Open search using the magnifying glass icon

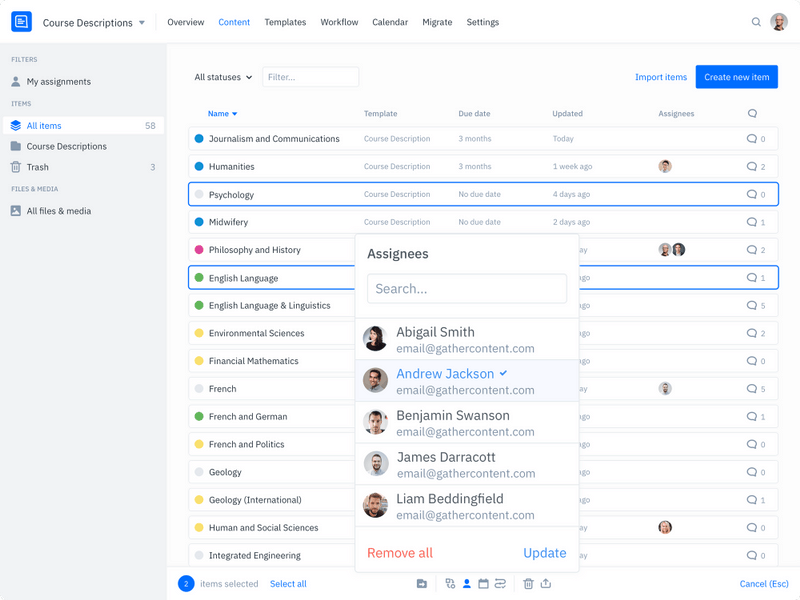756,21
